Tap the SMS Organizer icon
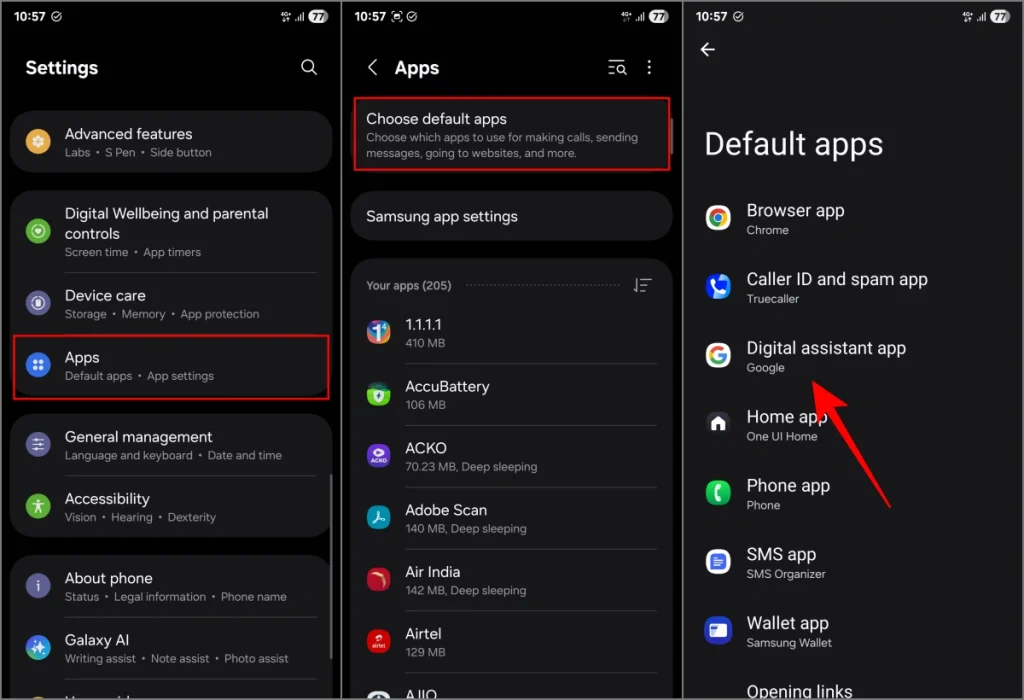1024x700 pixels. coord(718,562)
